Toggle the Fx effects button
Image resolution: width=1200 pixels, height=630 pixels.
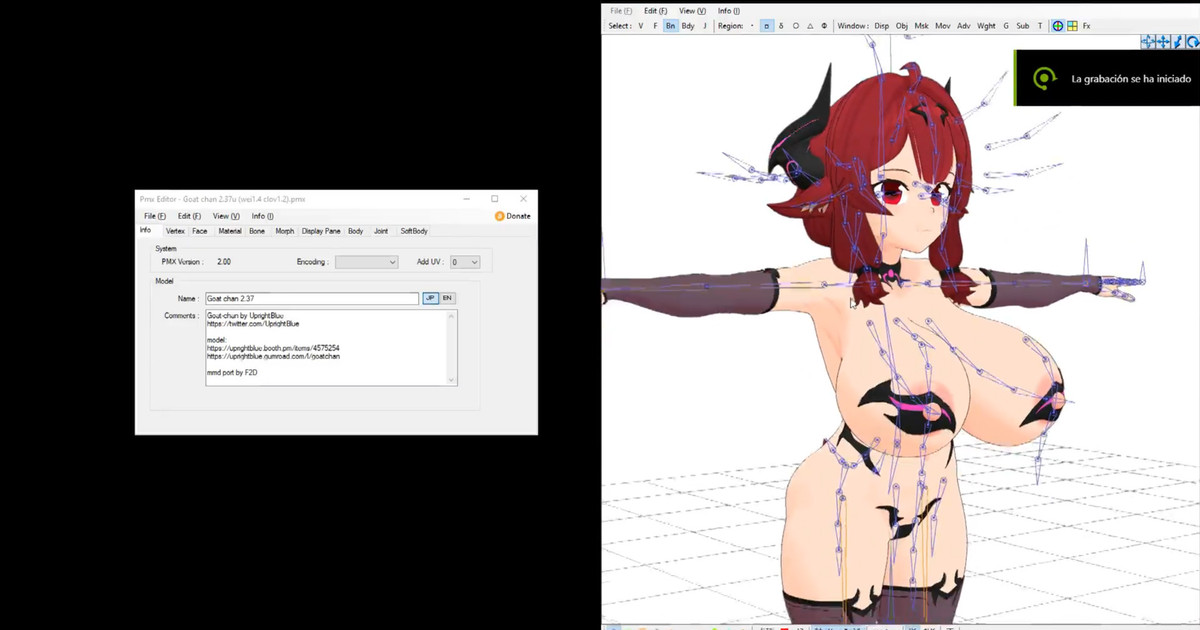click(x=1087, y=26)
